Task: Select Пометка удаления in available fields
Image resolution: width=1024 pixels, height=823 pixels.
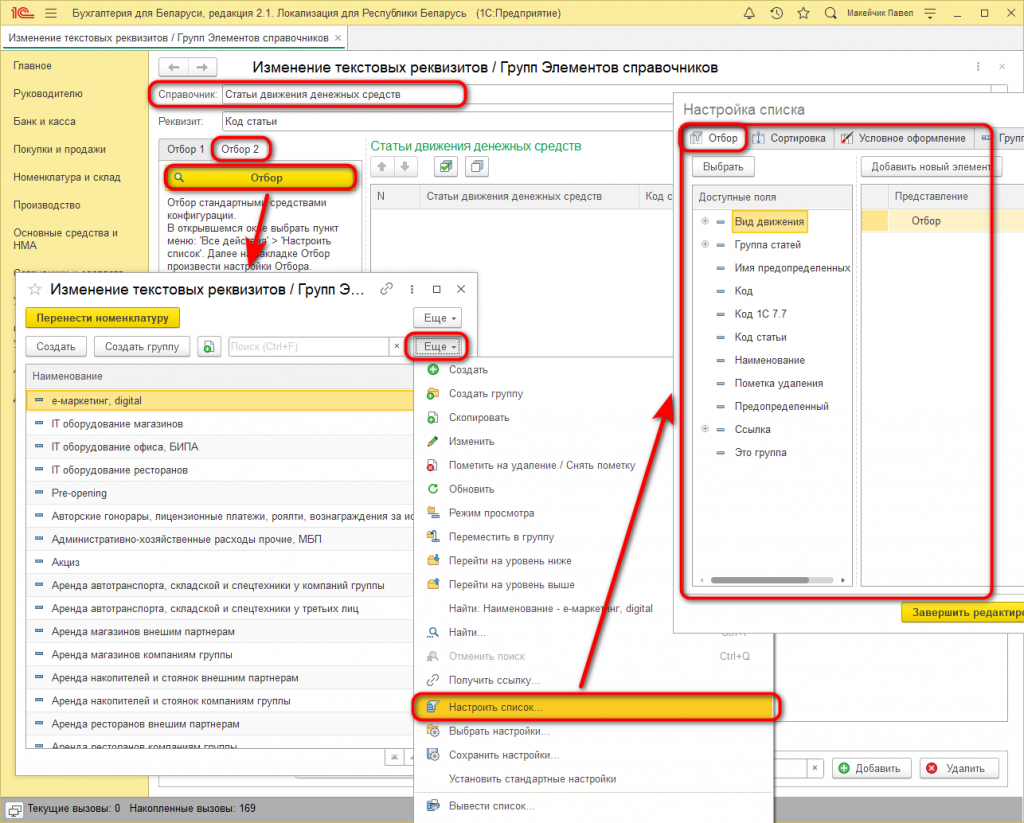Action: (x=778, y=383)
